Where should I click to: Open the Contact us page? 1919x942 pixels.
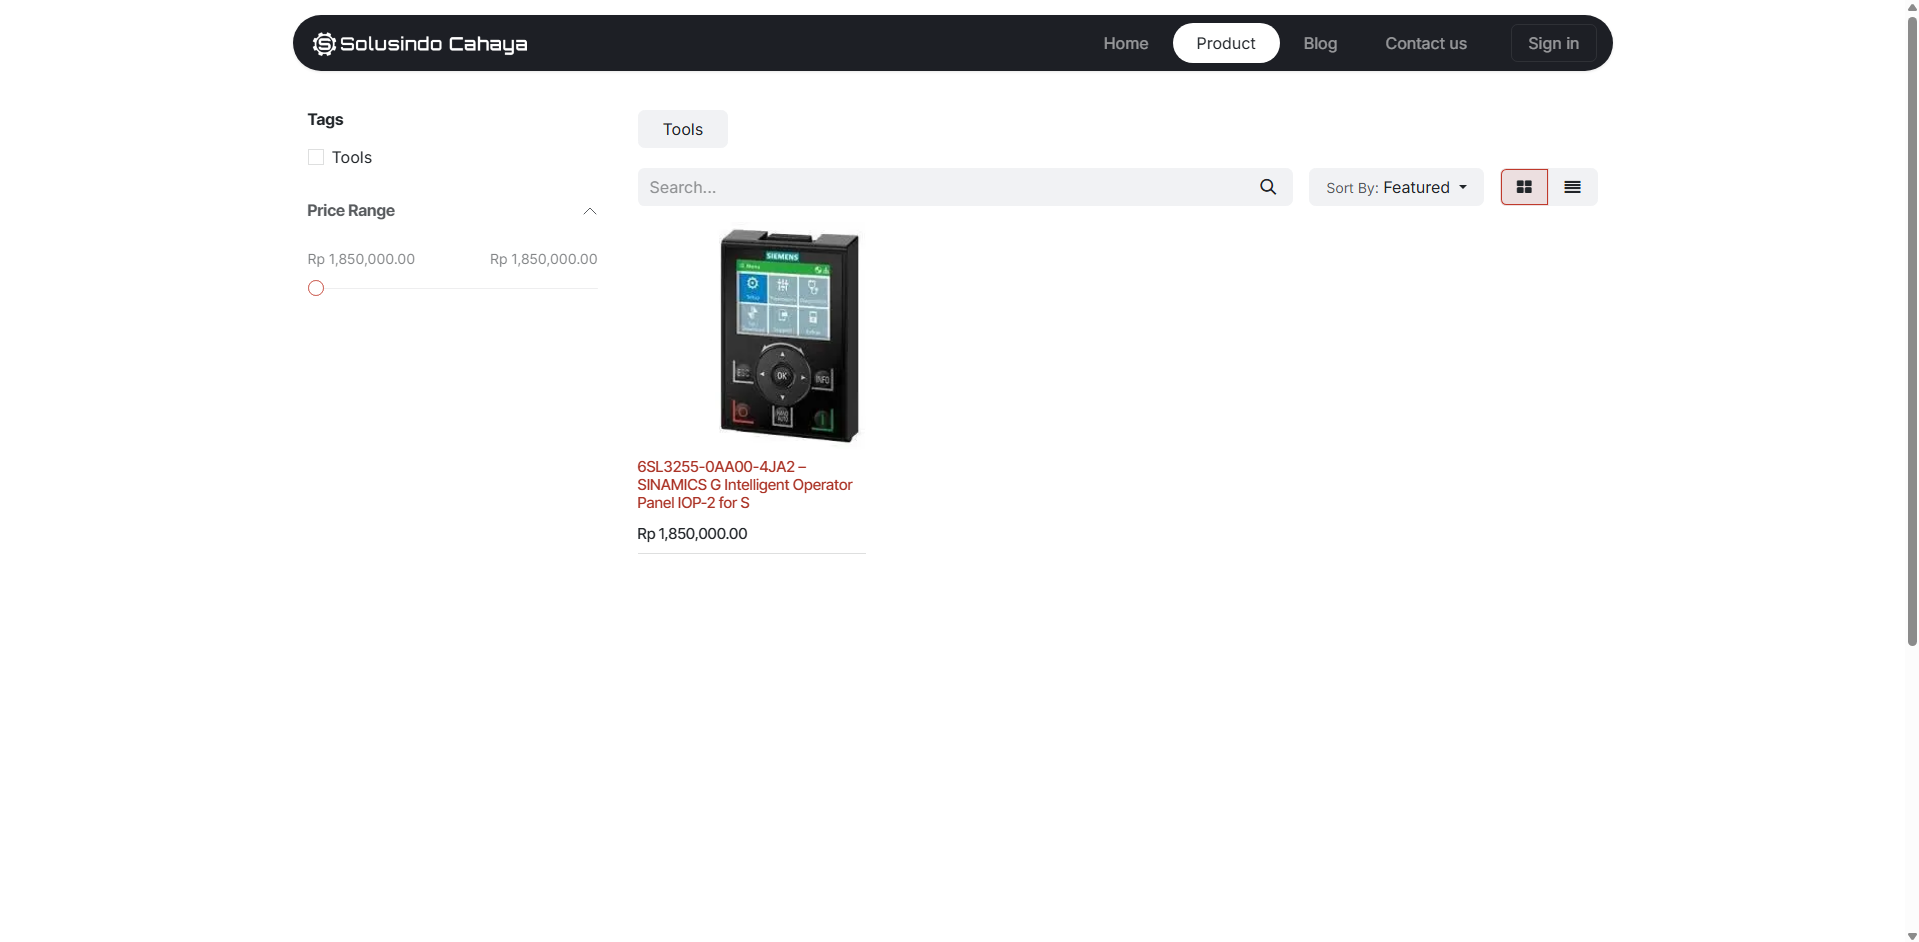1425,43
